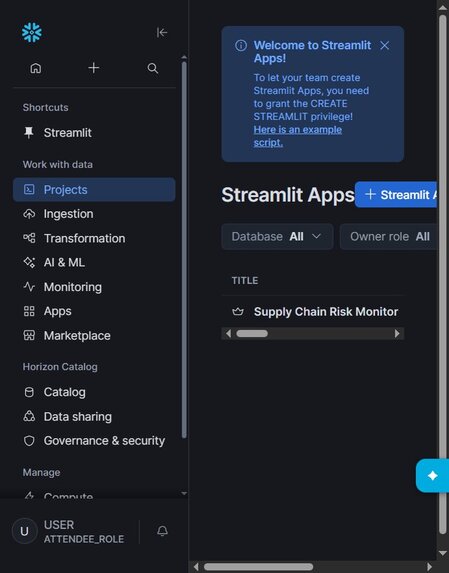Image resolution: width=449 pixels, height=573 pixels.
Task: Click the Governance shield icon
Action: 29,441
